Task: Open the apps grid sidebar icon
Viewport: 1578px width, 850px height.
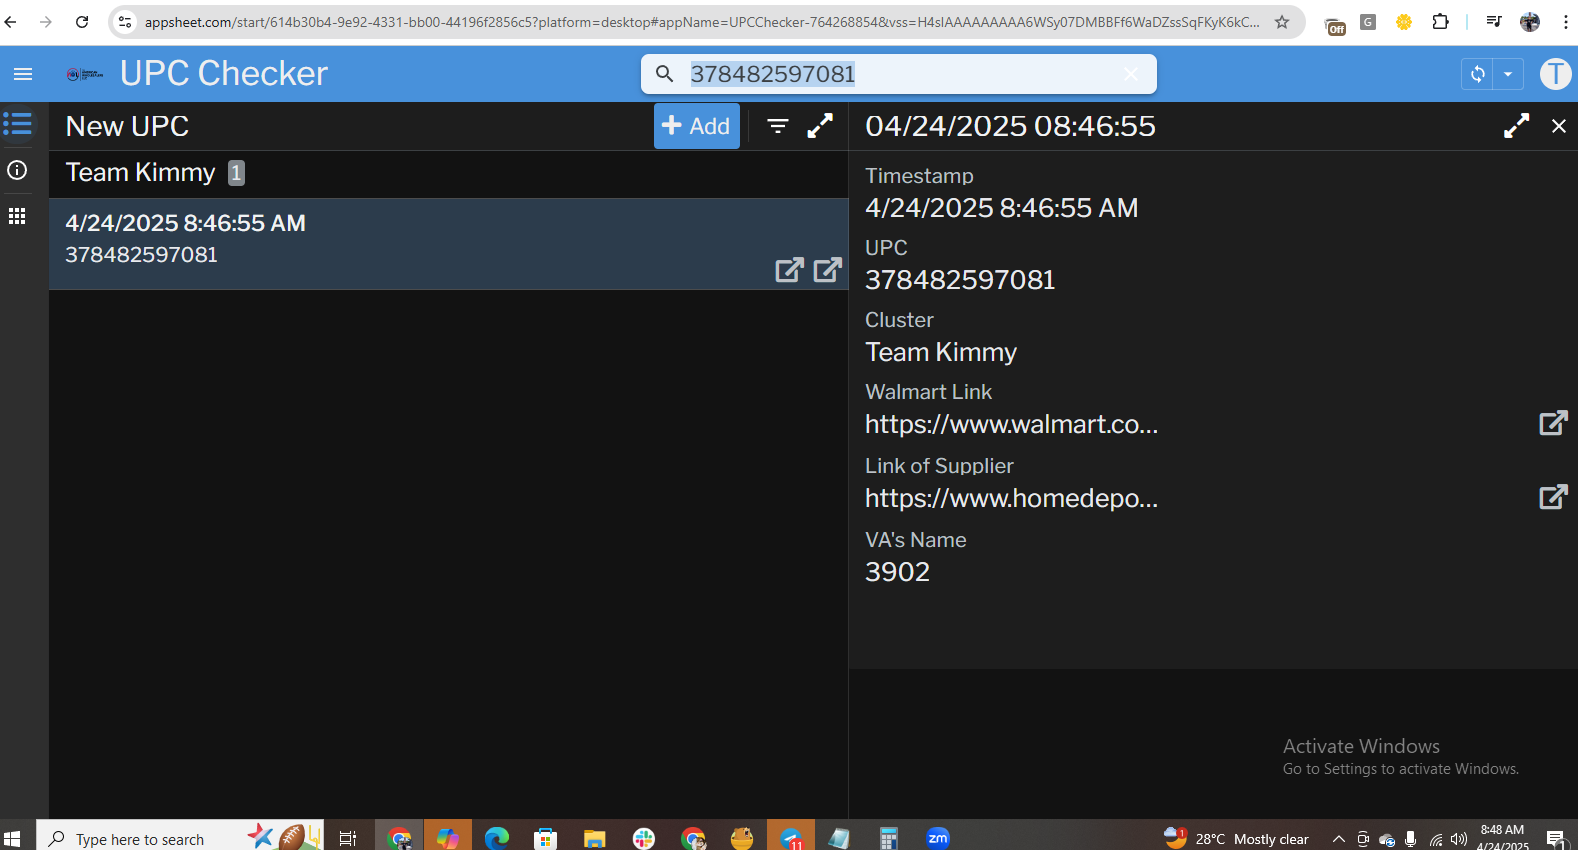Action: pyautogui.click(x=17, y=216)
